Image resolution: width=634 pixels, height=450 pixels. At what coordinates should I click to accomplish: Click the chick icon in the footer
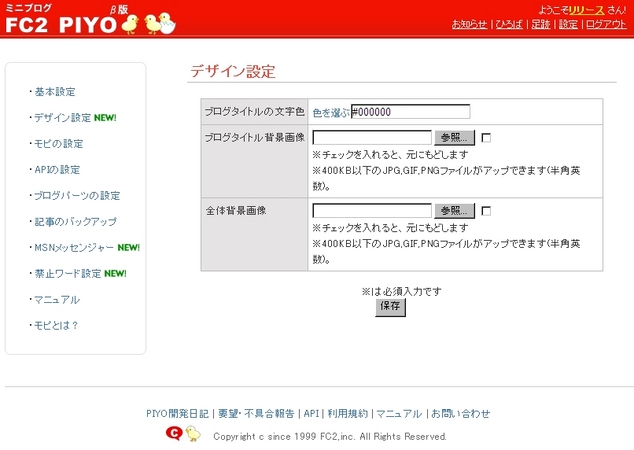[193, 433]
